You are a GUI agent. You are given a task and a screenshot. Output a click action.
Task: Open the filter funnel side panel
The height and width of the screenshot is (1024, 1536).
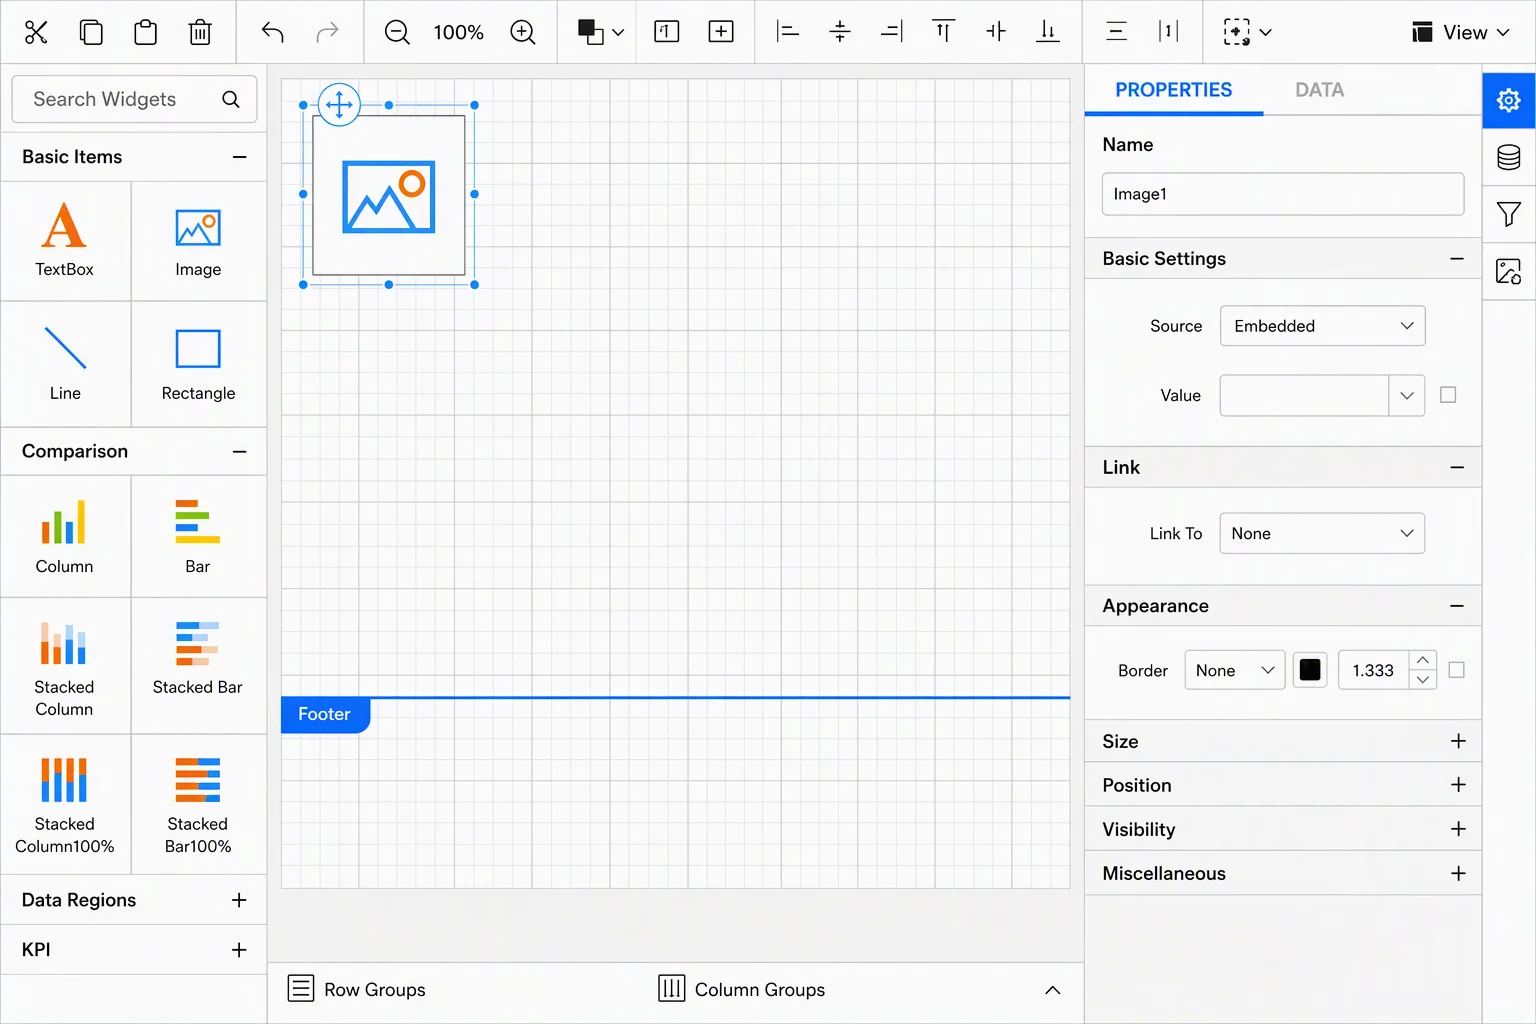(x=1509, y=214)
